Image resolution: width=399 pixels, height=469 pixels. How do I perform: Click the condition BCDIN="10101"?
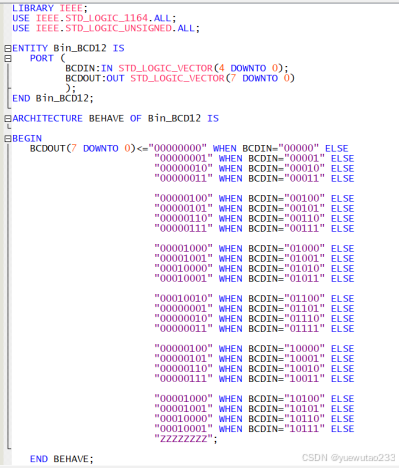287,408
